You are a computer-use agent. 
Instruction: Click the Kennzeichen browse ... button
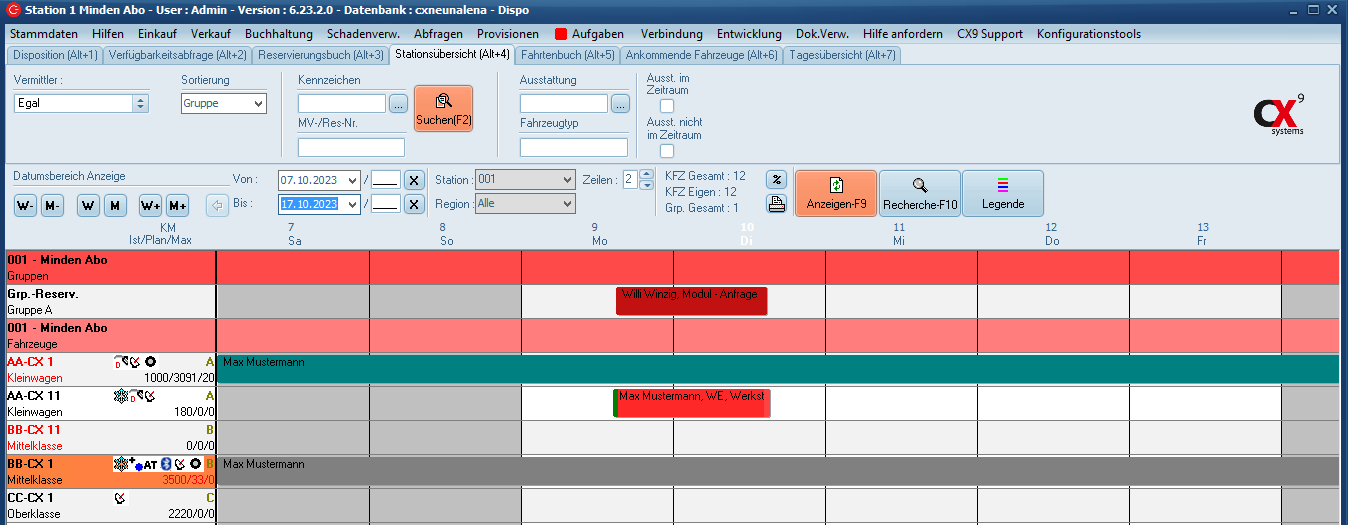[x=398, y=103]
